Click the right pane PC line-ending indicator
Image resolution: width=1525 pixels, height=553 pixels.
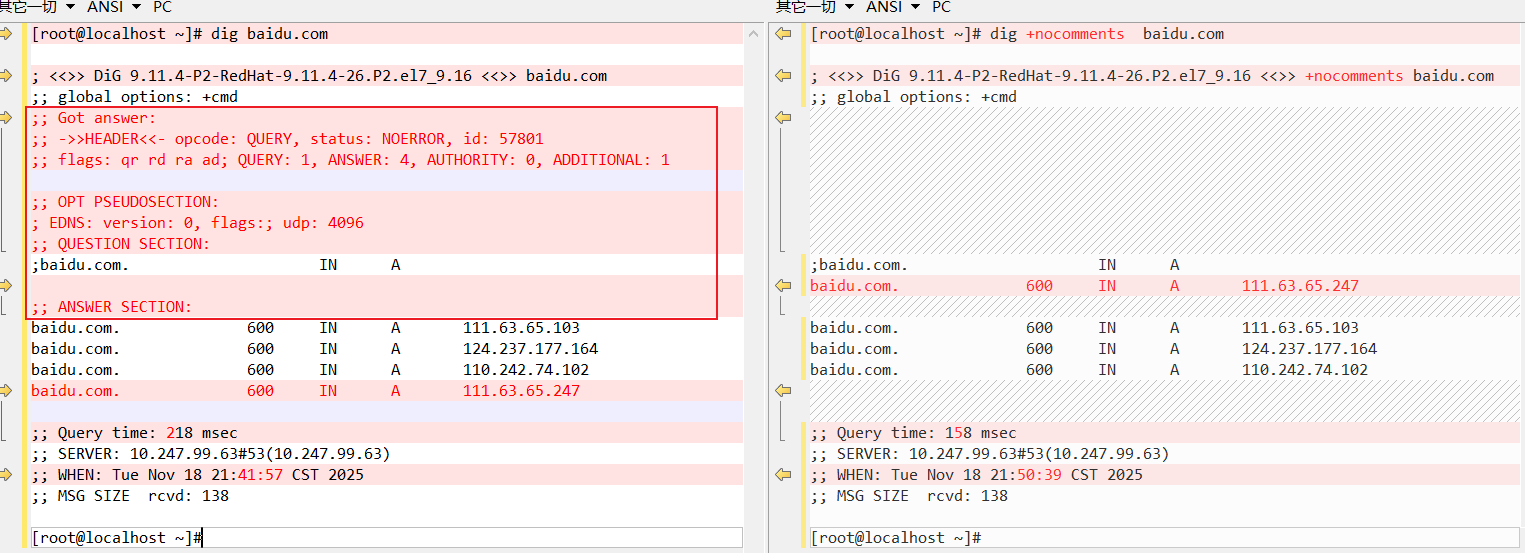click(x=941, y=7)
